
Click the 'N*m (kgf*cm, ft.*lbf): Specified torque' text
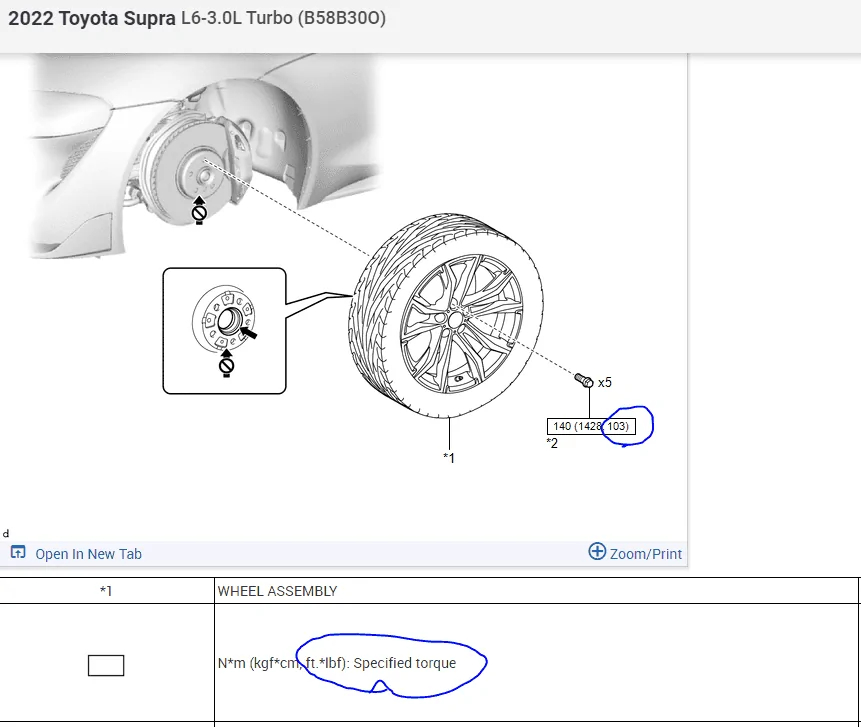[x=337, y=663]
